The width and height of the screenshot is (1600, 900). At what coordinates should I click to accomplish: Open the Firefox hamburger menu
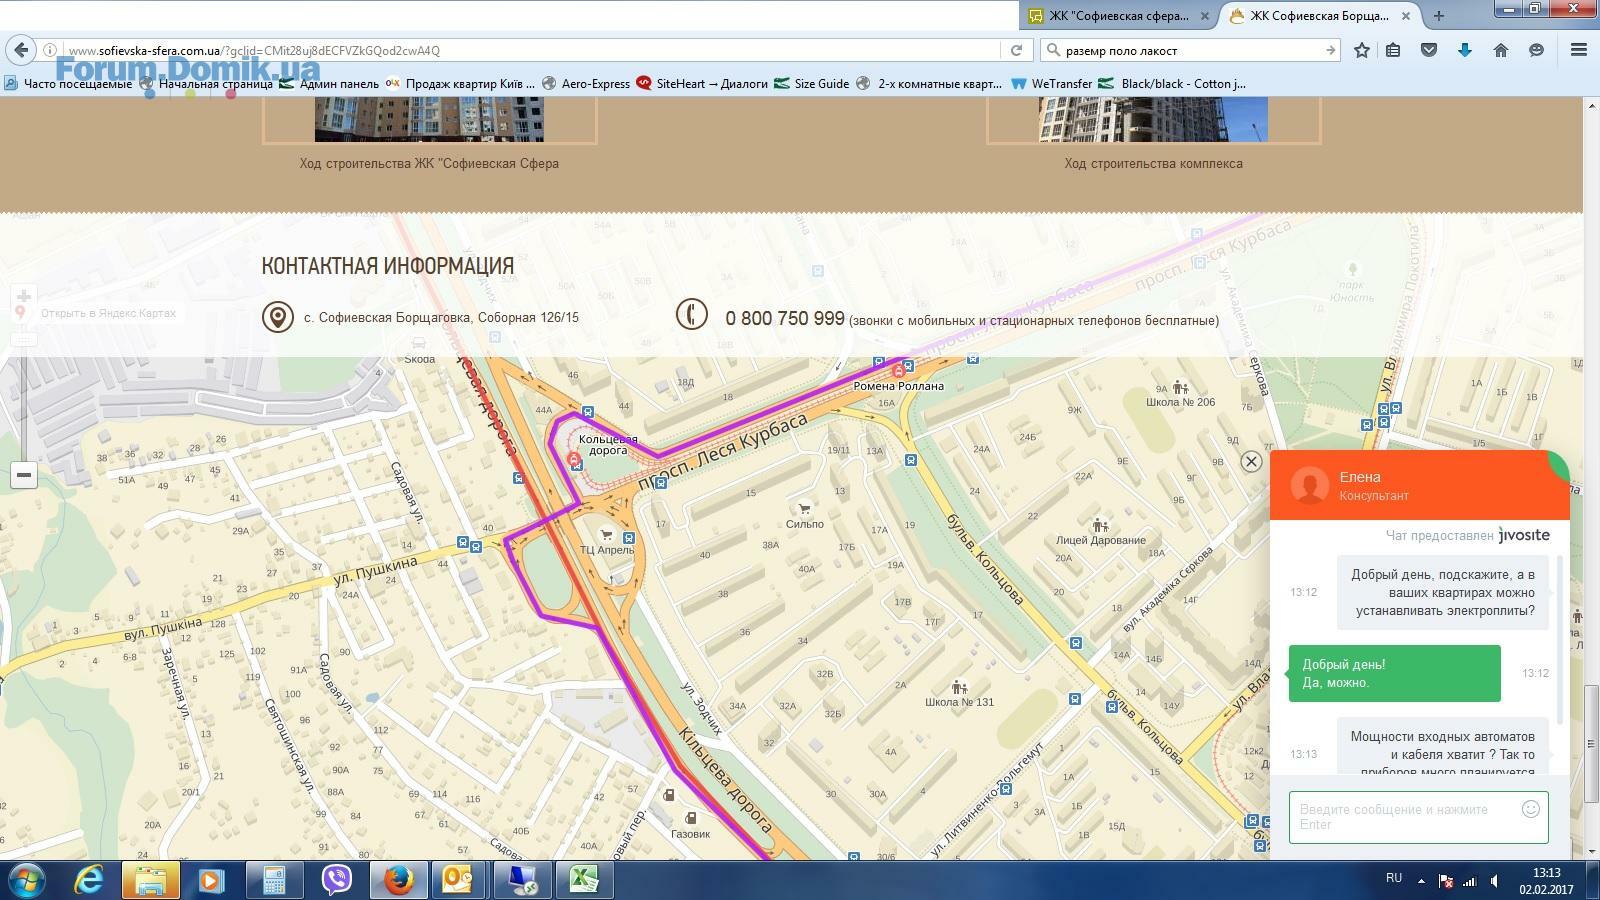tap(1579, 50)
